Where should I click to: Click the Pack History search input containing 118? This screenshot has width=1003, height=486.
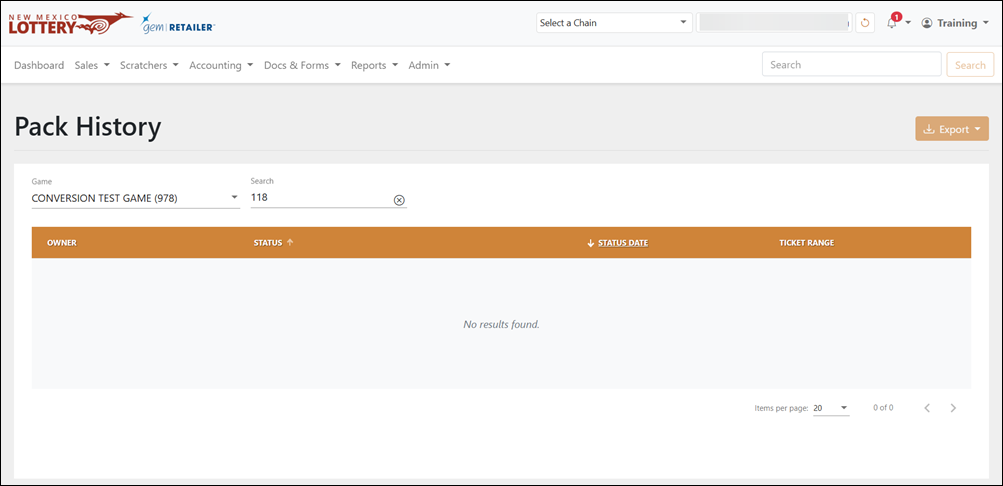[x=321, y=198]
